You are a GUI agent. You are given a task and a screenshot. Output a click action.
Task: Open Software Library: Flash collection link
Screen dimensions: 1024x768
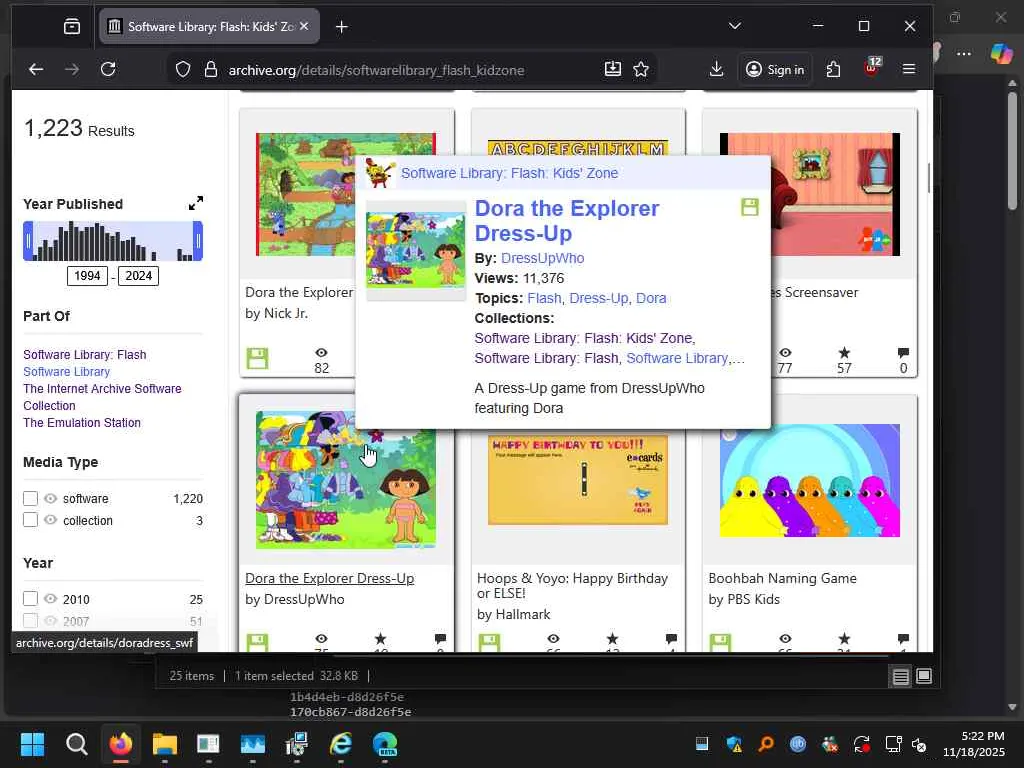click(85, 355)
